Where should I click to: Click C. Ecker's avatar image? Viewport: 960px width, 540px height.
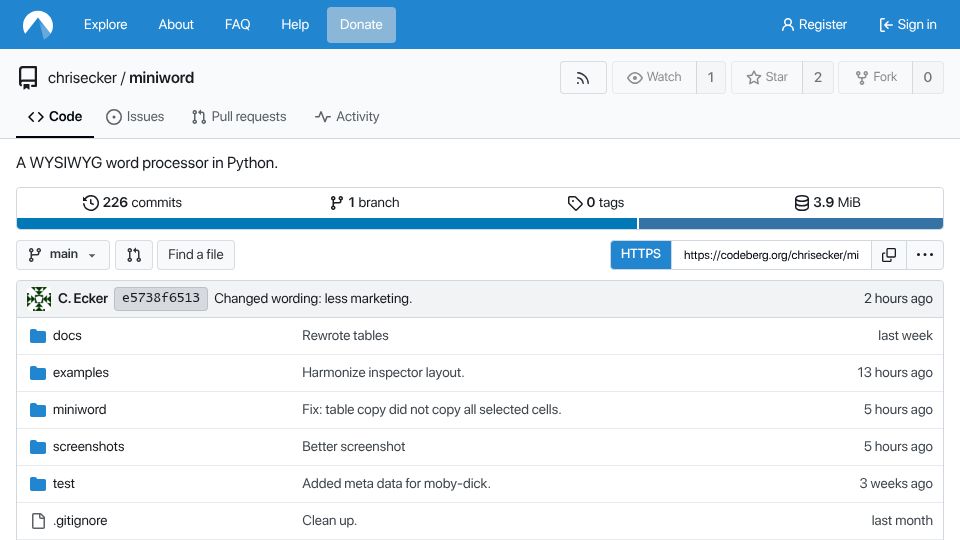(39, 299)
